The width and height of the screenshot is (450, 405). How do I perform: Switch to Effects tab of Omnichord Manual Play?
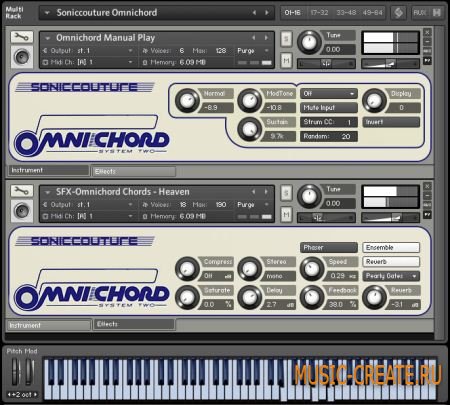tap(134, 171)
